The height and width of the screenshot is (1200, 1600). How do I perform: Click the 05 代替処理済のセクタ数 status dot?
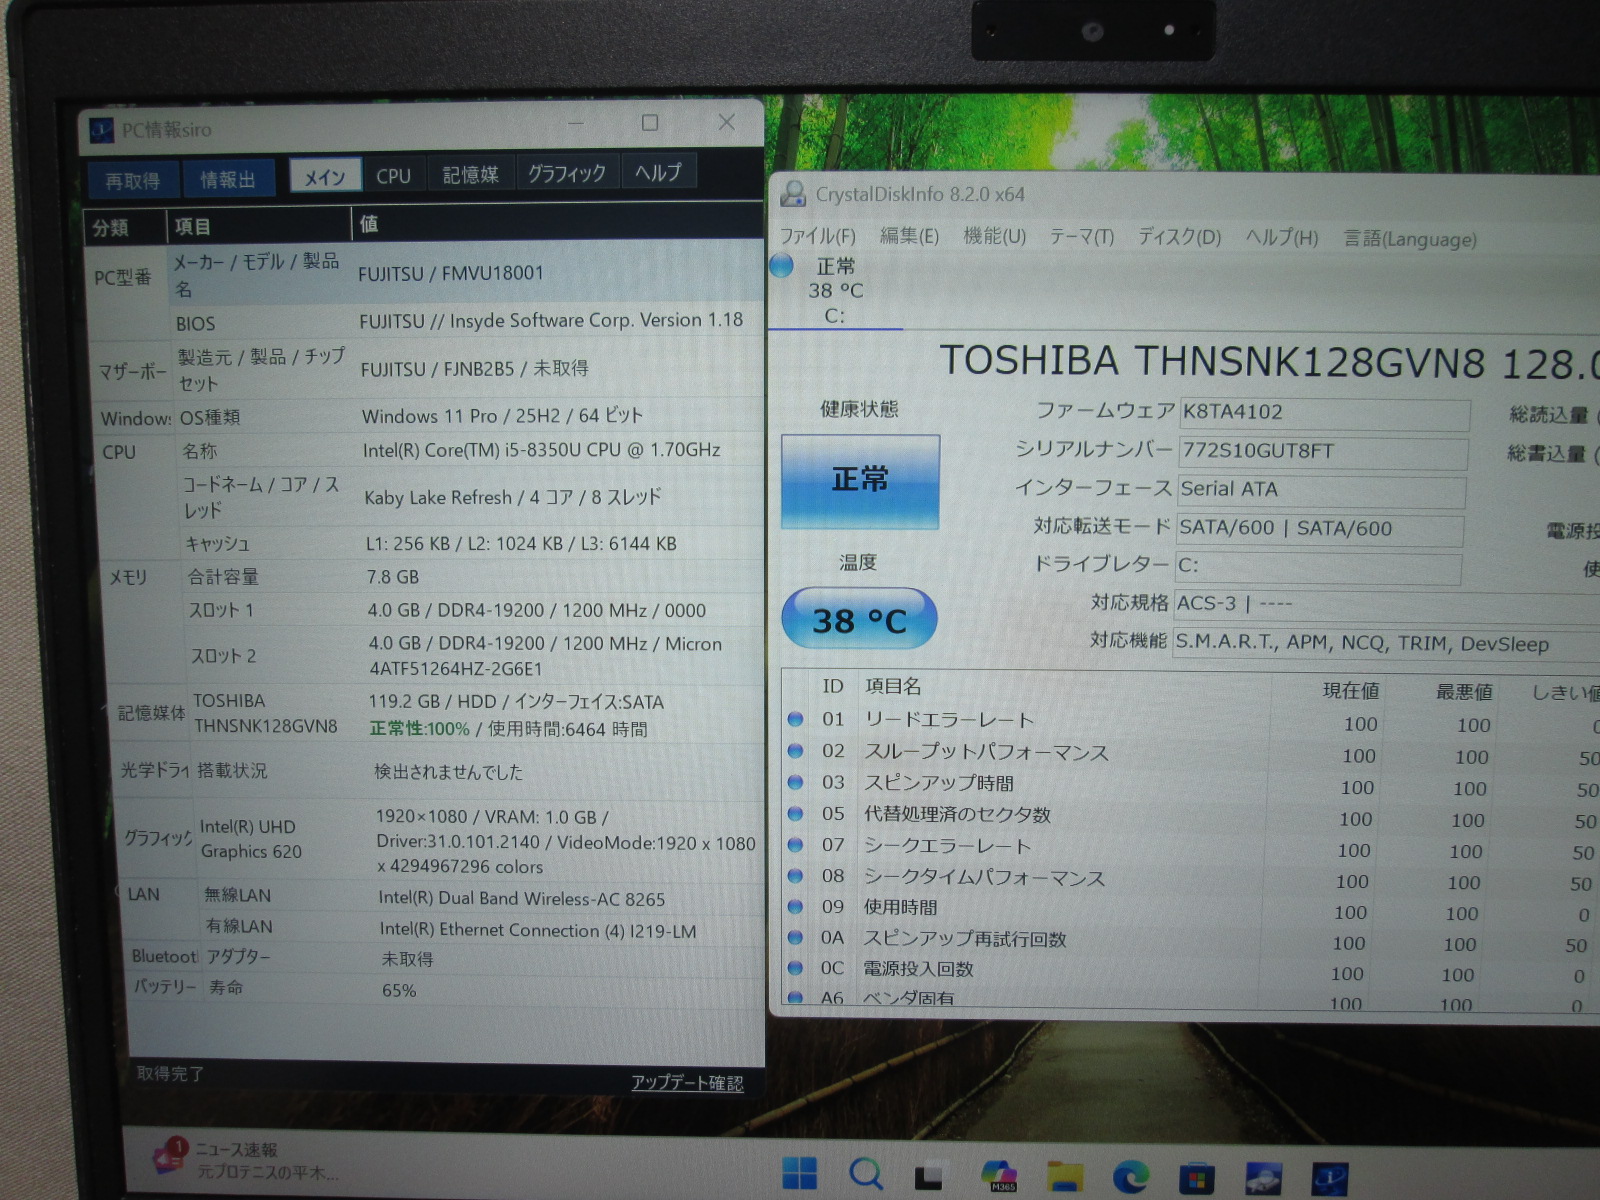pos(796,813)
